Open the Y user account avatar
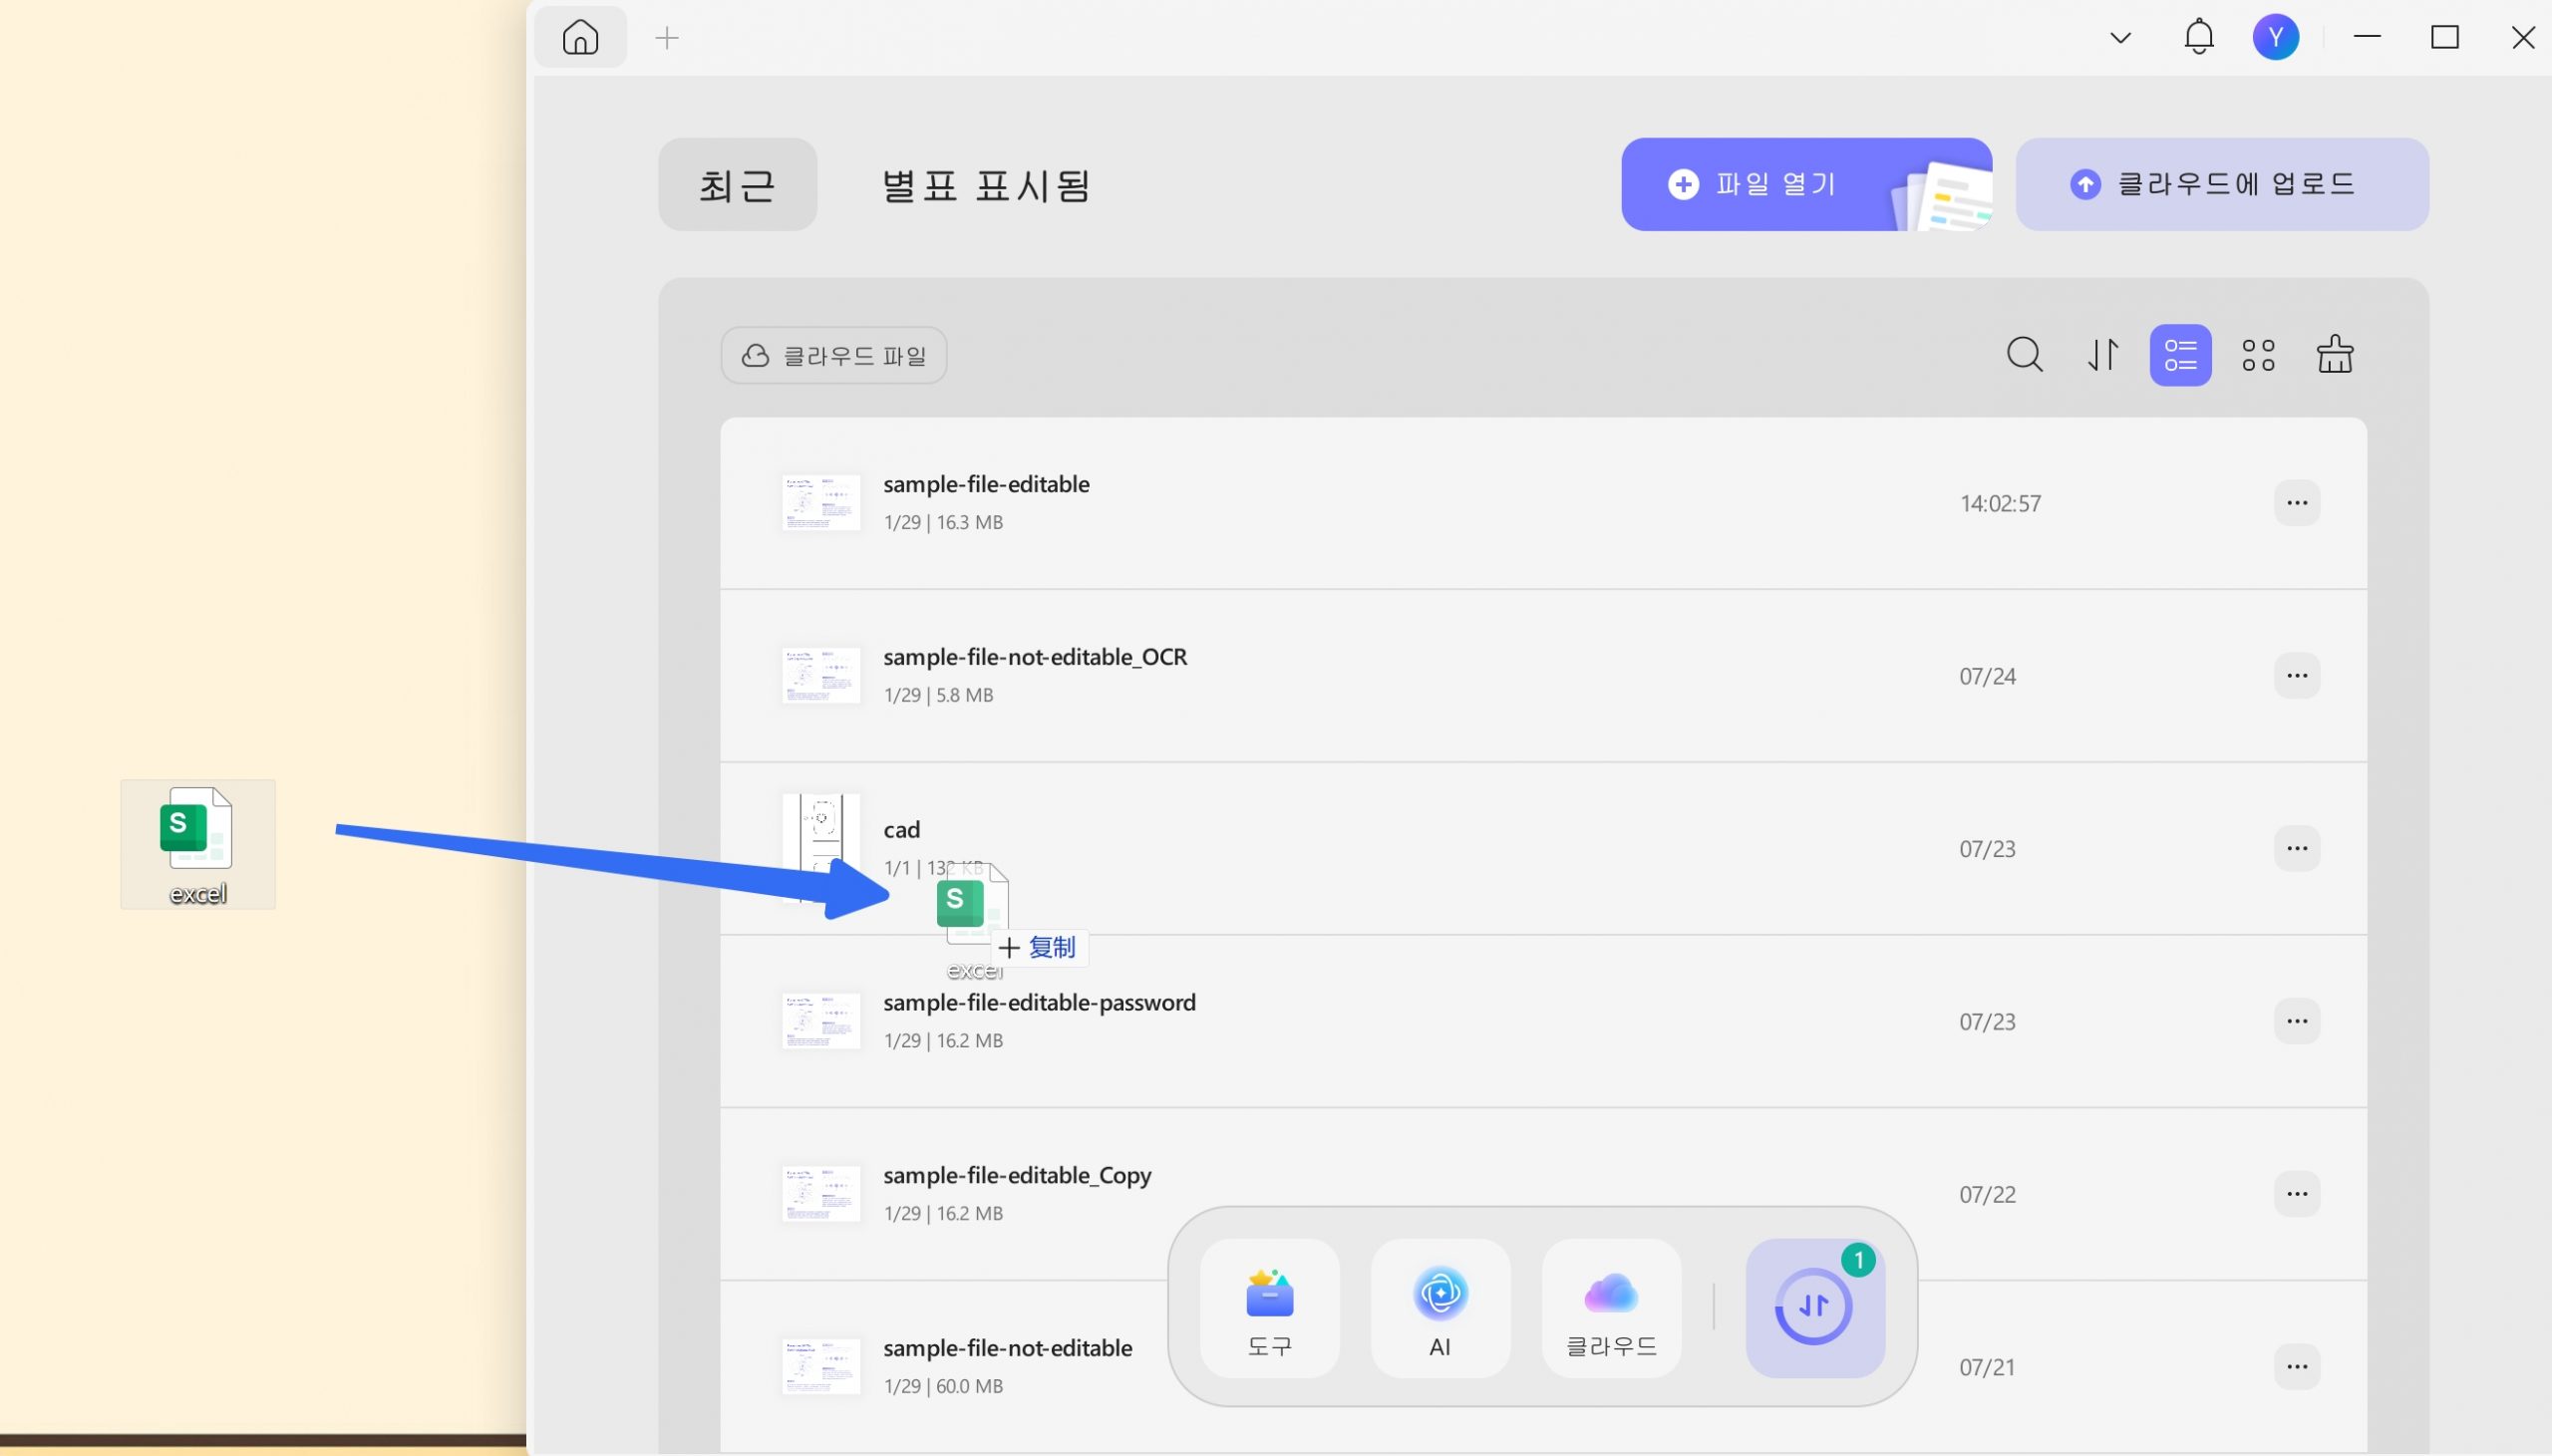This screenshot has width=2552, height=1456. [x=2275, y=38]
